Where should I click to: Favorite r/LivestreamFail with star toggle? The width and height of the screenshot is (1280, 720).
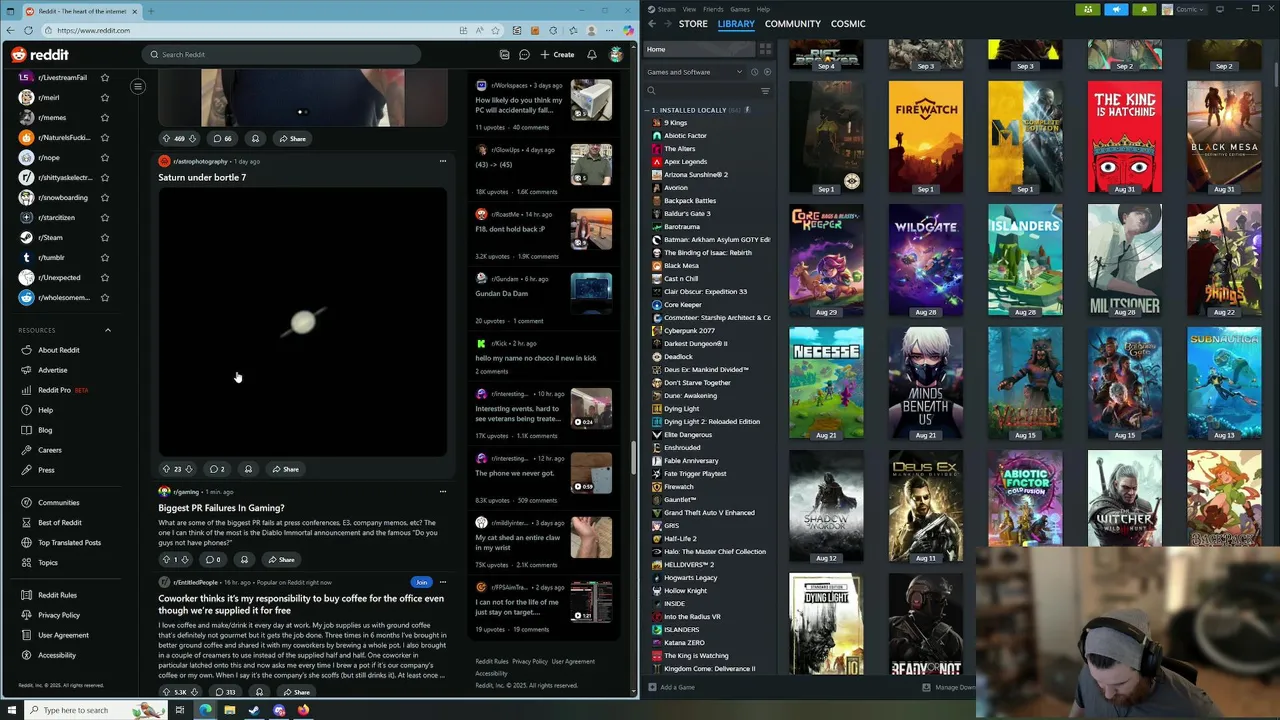105,77
